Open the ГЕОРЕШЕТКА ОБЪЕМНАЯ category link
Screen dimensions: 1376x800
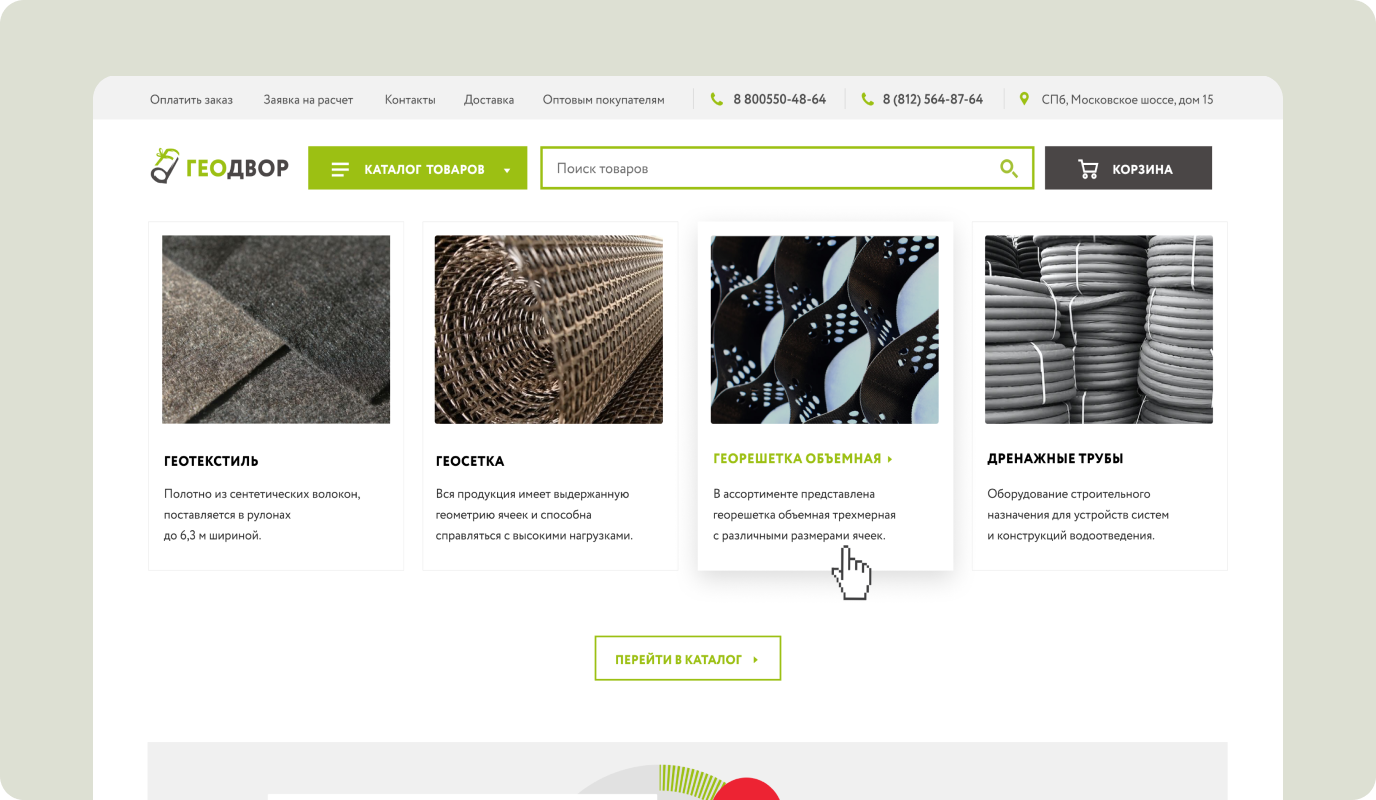tap(797, 459)
